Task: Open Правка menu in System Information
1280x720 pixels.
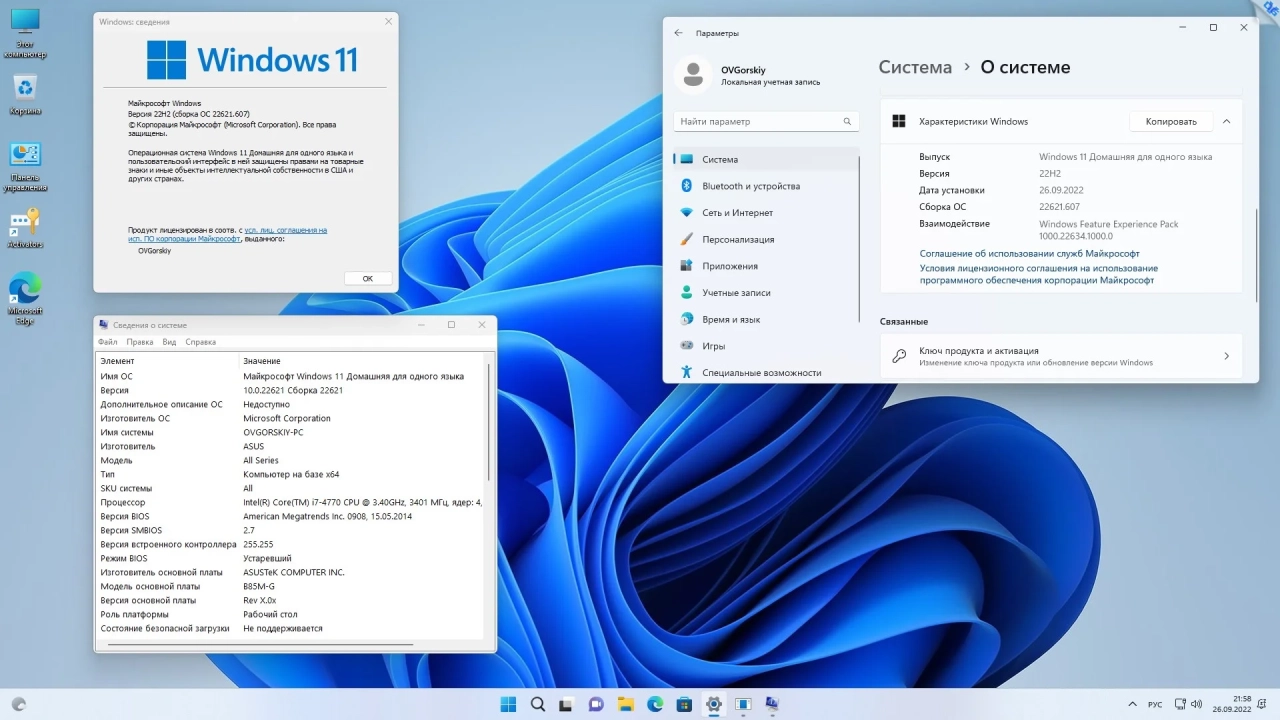Action: 140,342
